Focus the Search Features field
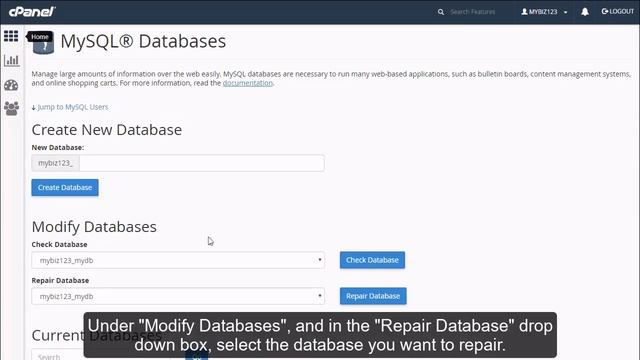Viewport: 640px width, 360px height. (473, 12)
